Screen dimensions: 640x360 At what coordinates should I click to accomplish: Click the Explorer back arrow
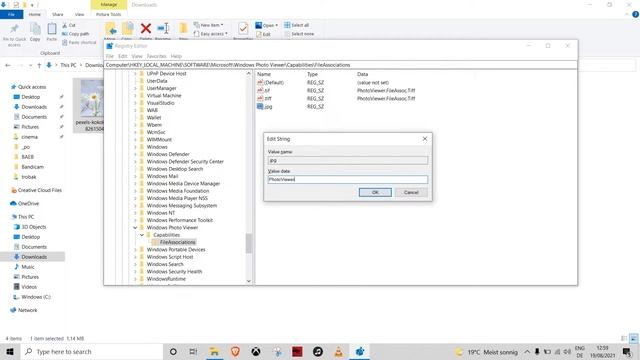coord(8,65)
